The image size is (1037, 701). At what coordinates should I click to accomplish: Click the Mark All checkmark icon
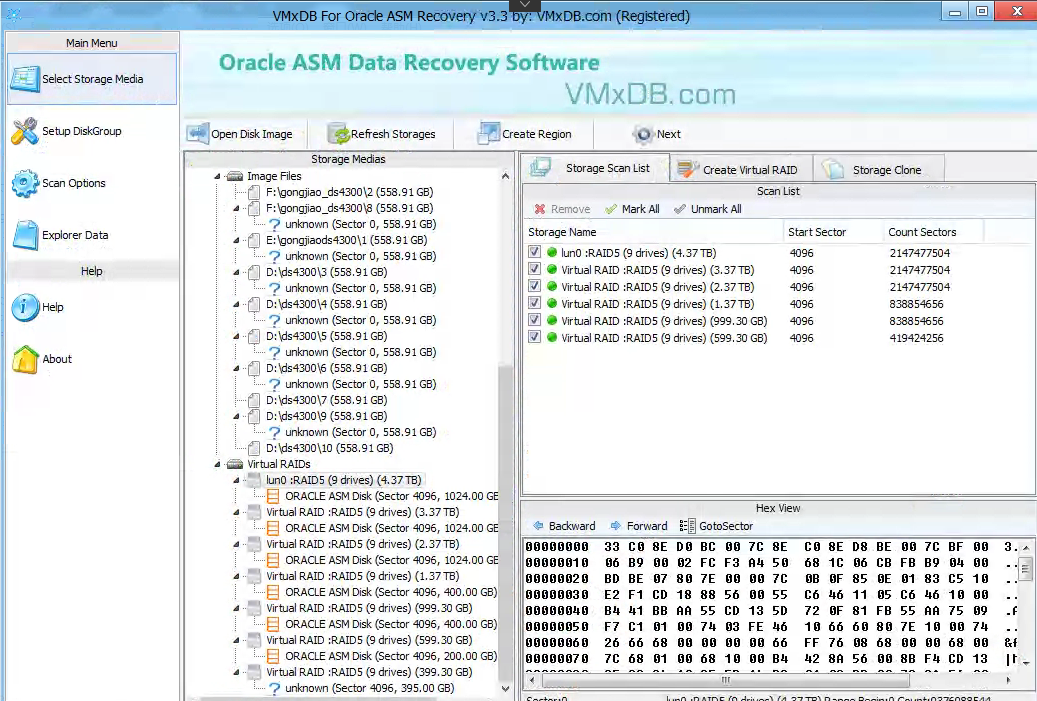(x=611, y=209)
